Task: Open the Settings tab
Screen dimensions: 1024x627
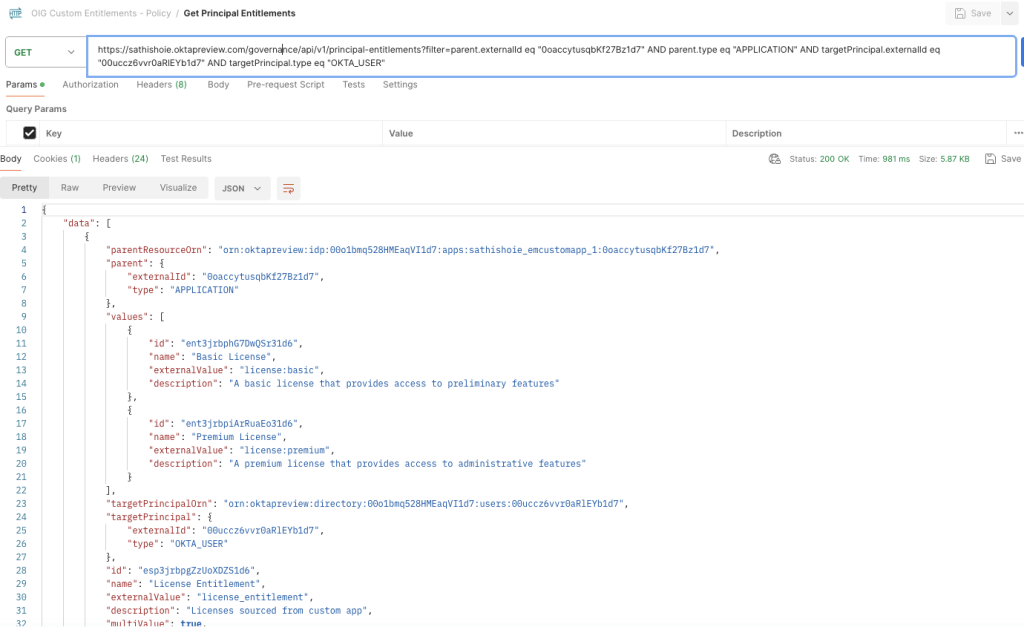Action: coord(400,84)
